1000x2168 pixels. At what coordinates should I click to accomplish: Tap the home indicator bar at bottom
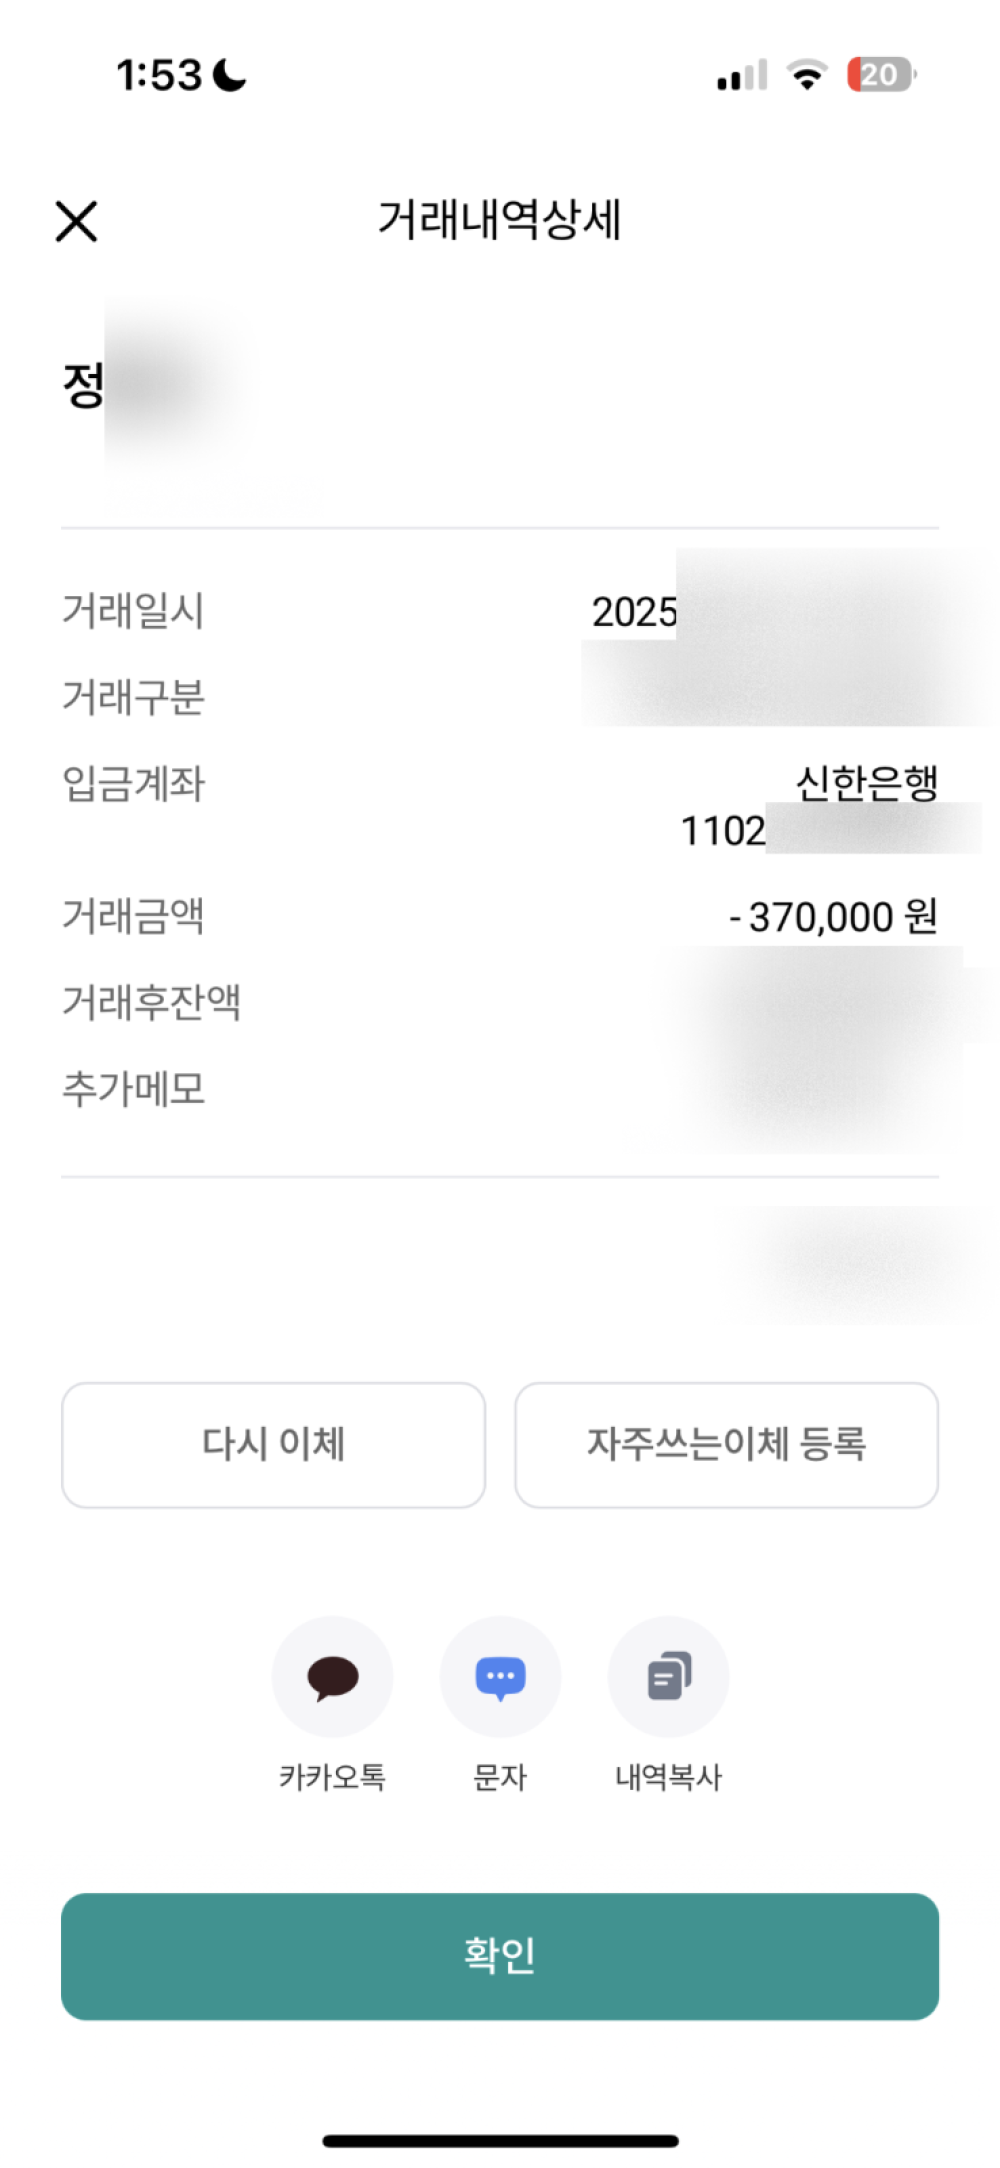point(500,2141)
